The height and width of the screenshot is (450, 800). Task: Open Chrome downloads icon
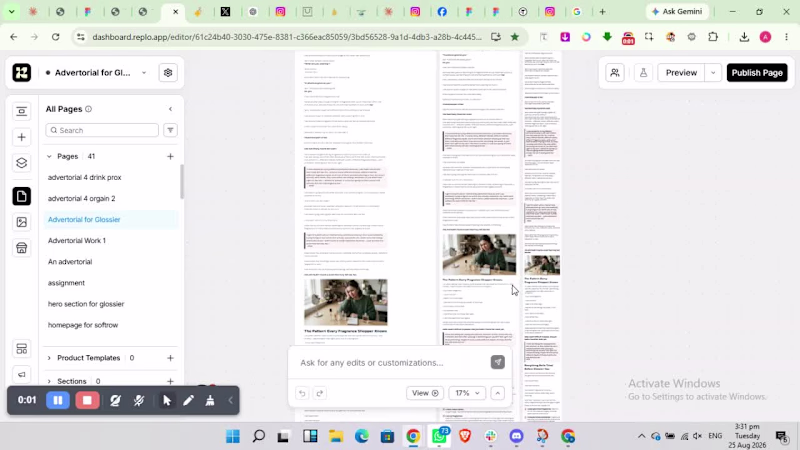(x=744, y=37)
